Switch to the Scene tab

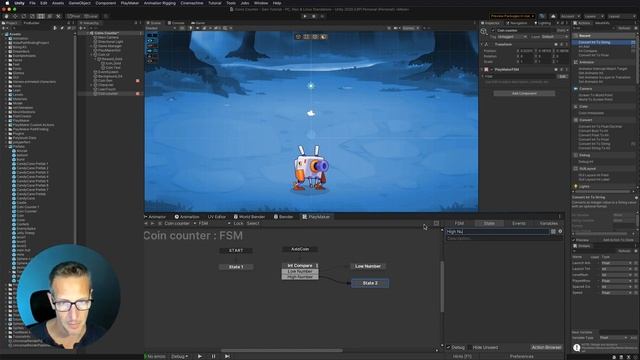point(154,23)
